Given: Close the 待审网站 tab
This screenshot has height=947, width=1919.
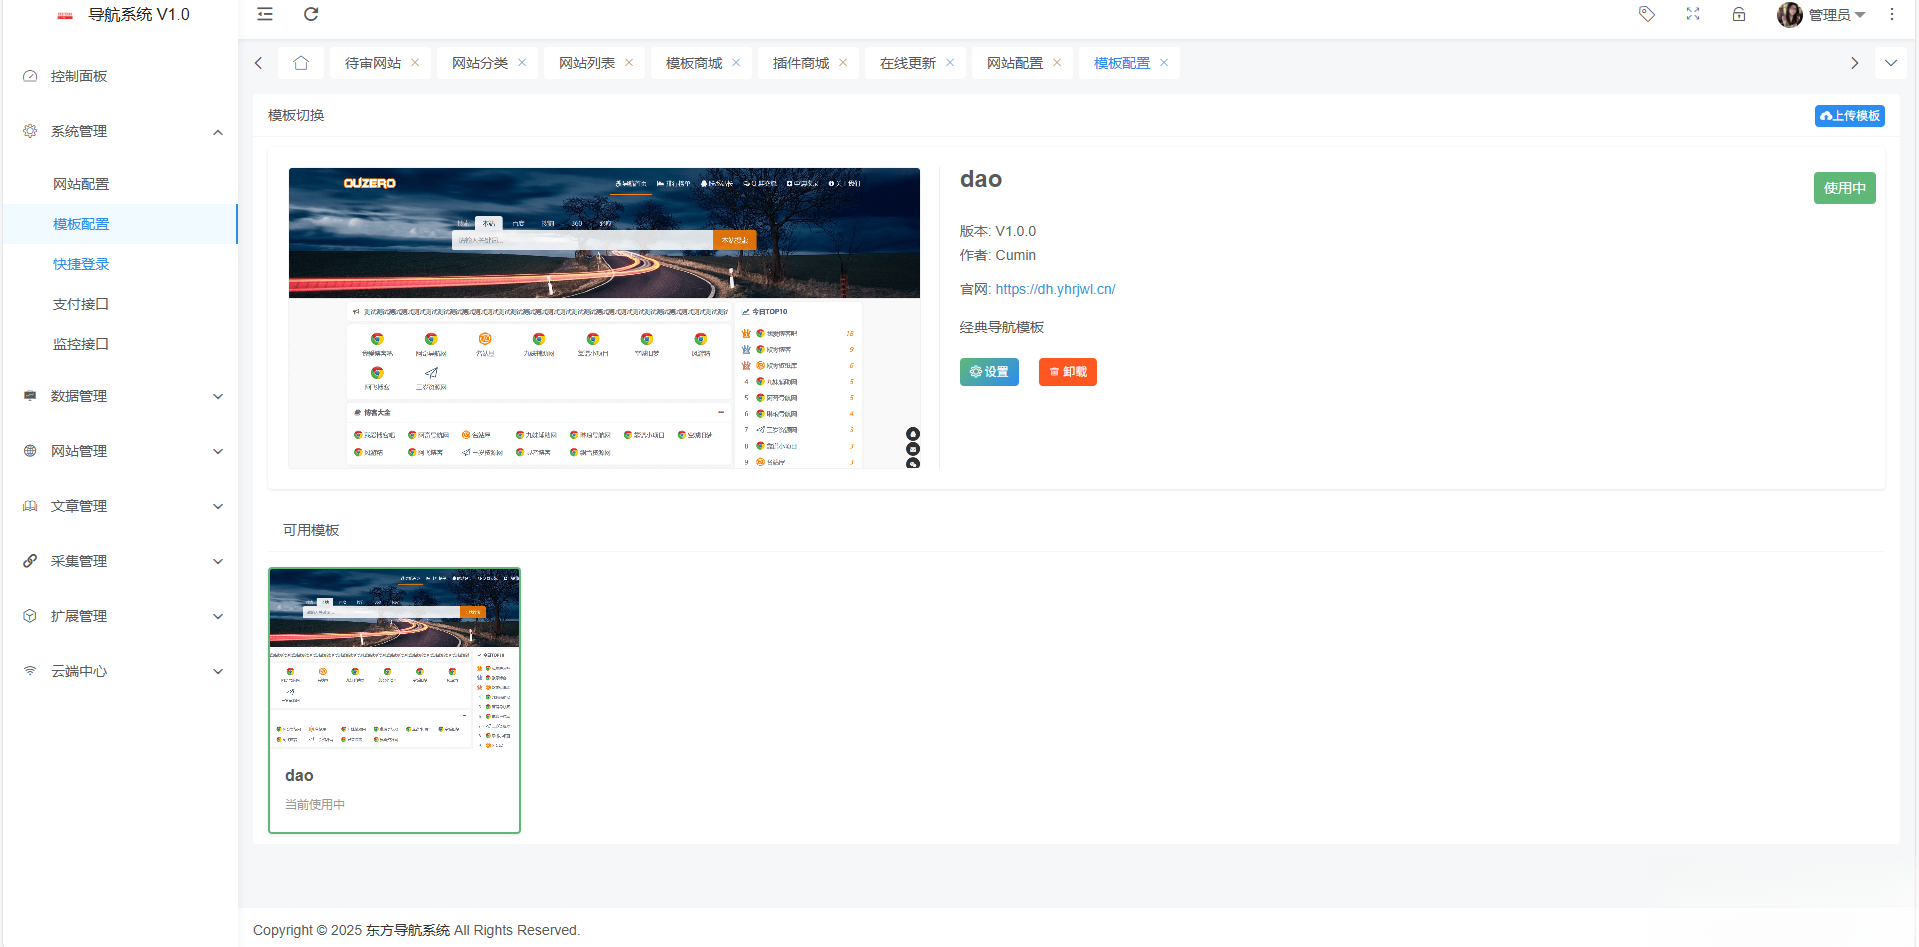Looking at the screenshot, I should [416, 62].
